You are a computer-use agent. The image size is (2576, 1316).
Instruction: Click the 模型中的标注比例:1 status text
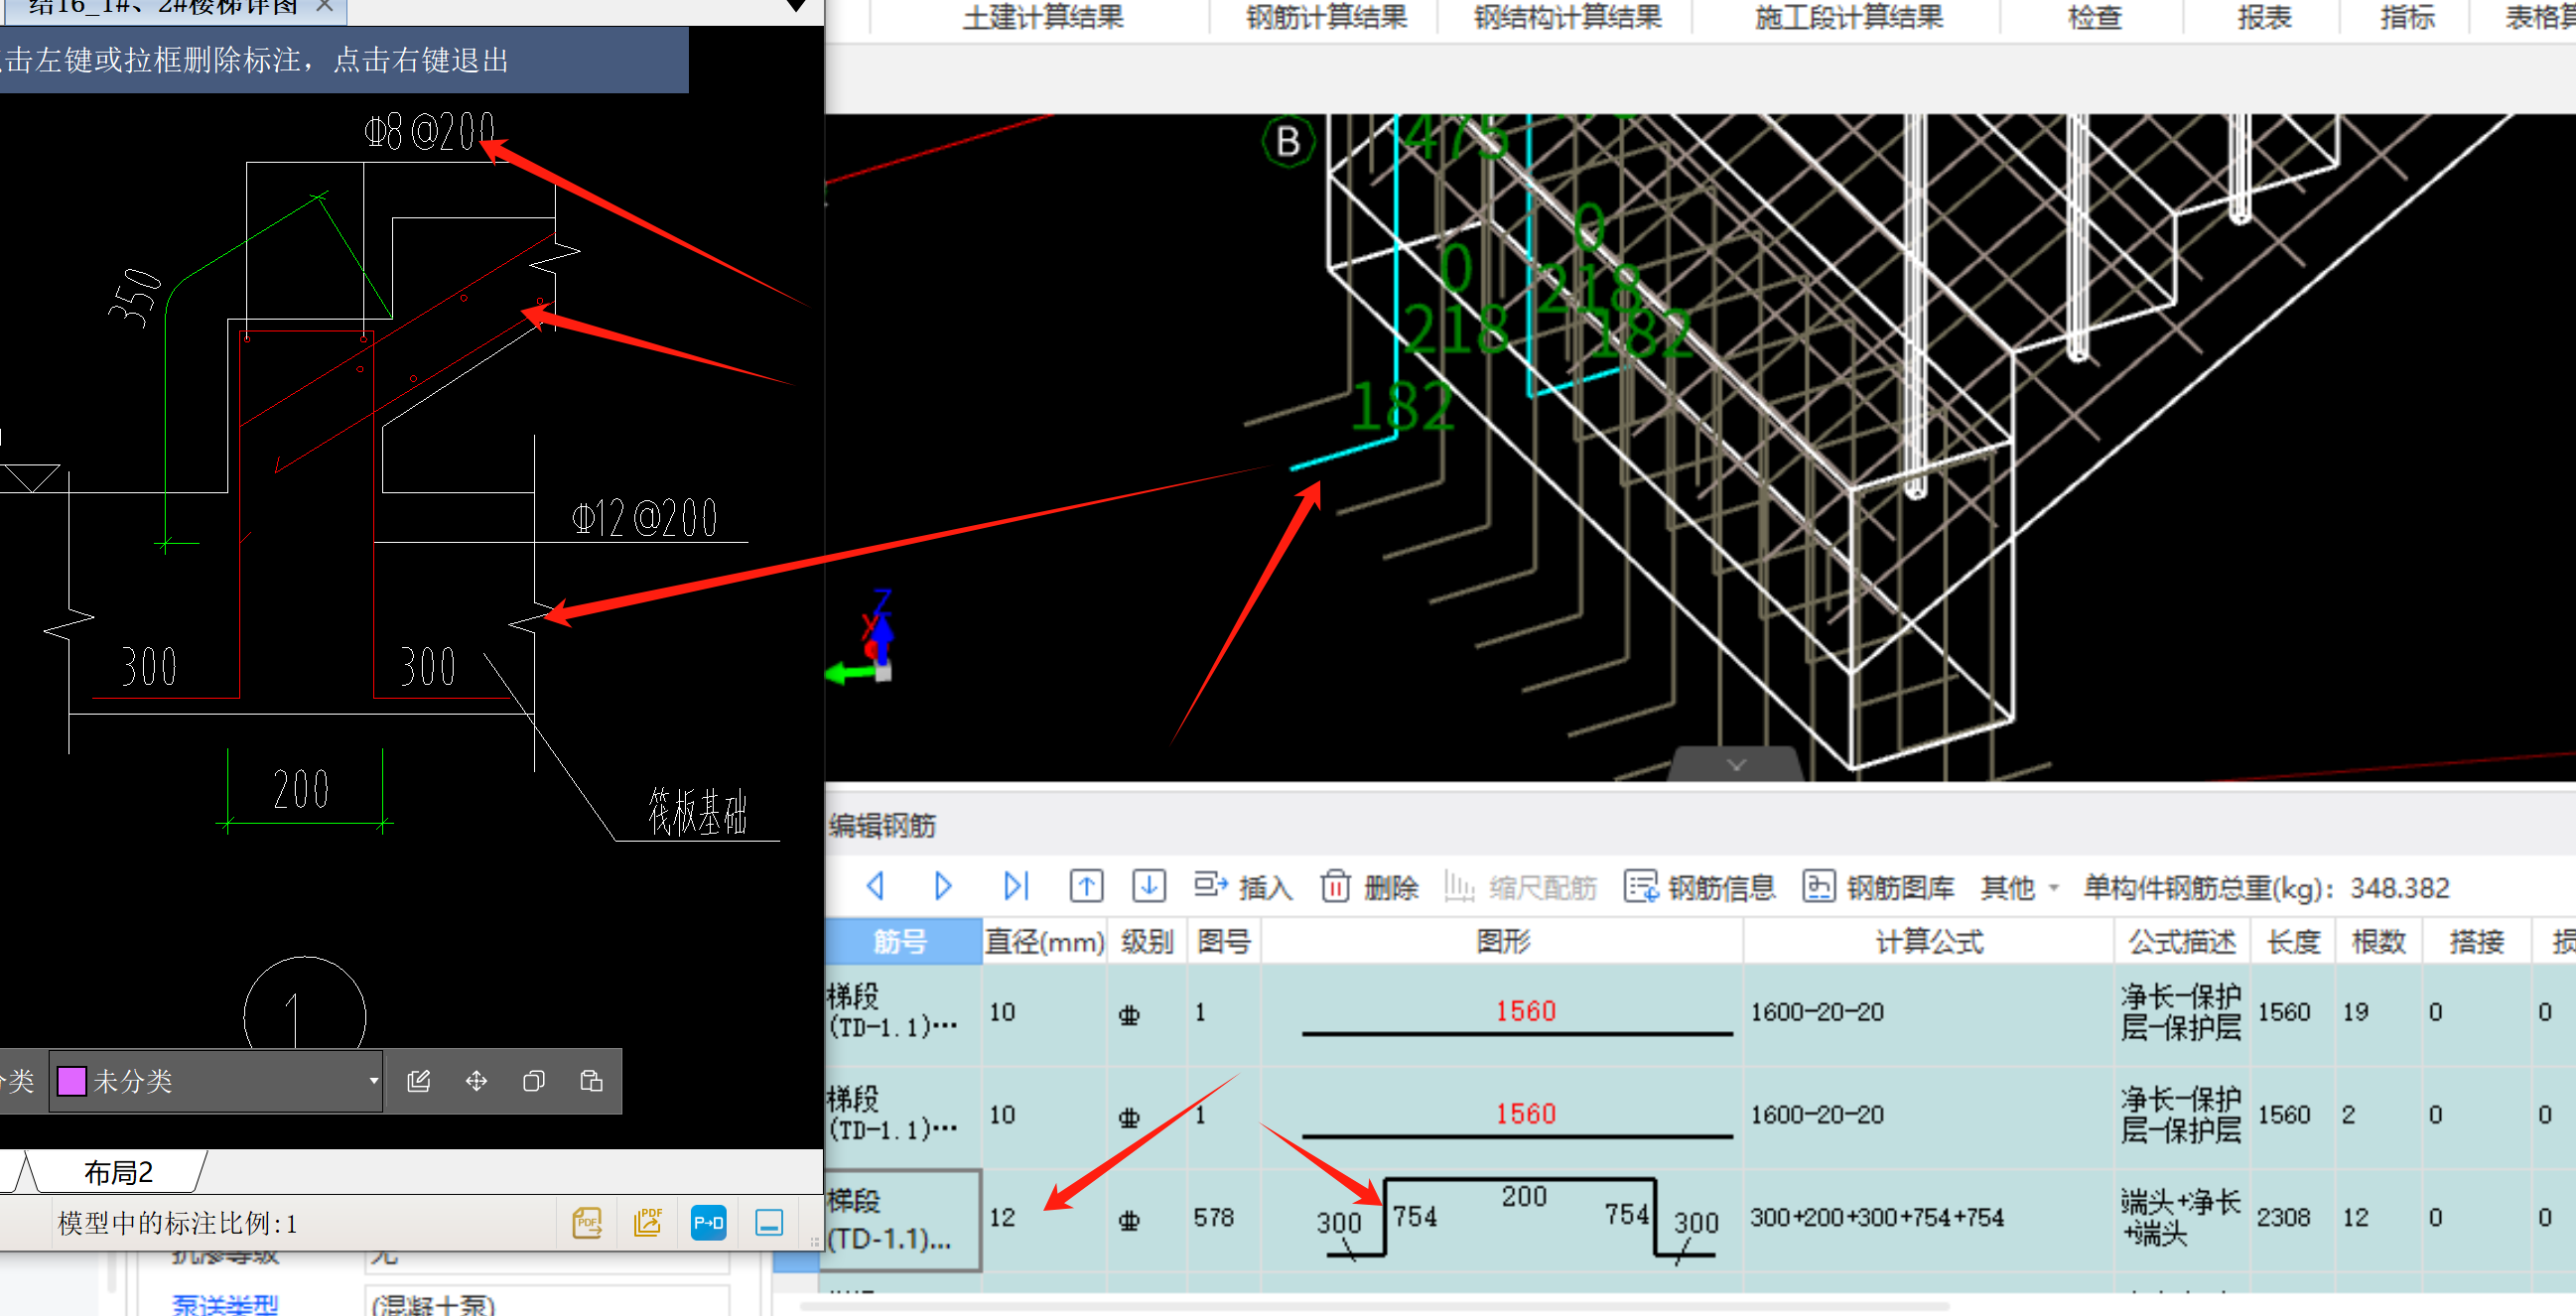coord(178,1223)
